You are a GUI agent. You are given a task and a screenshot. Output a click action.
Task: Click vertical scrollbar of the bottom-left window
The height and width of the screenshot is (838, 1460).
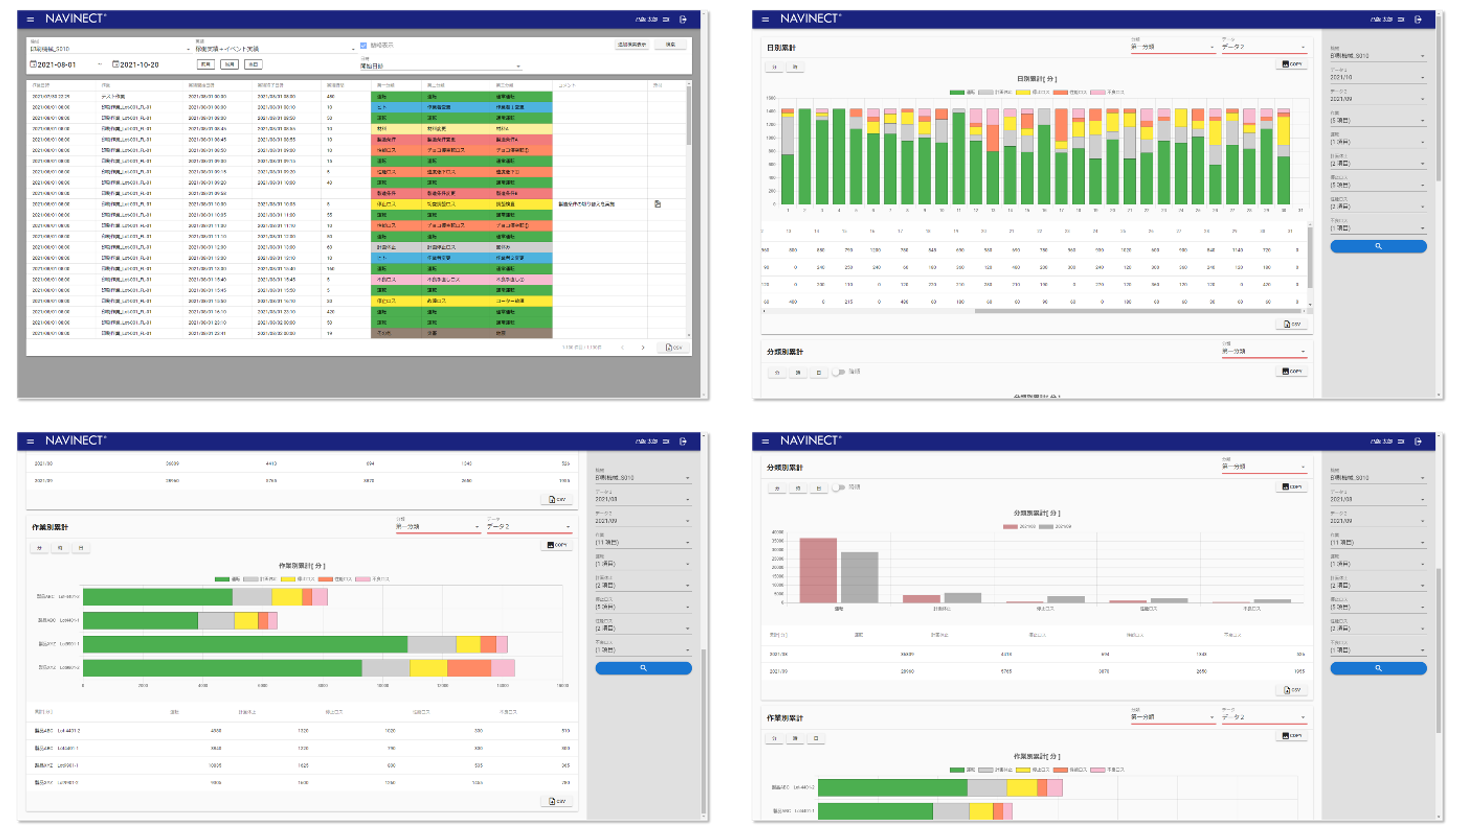[704, 730]
